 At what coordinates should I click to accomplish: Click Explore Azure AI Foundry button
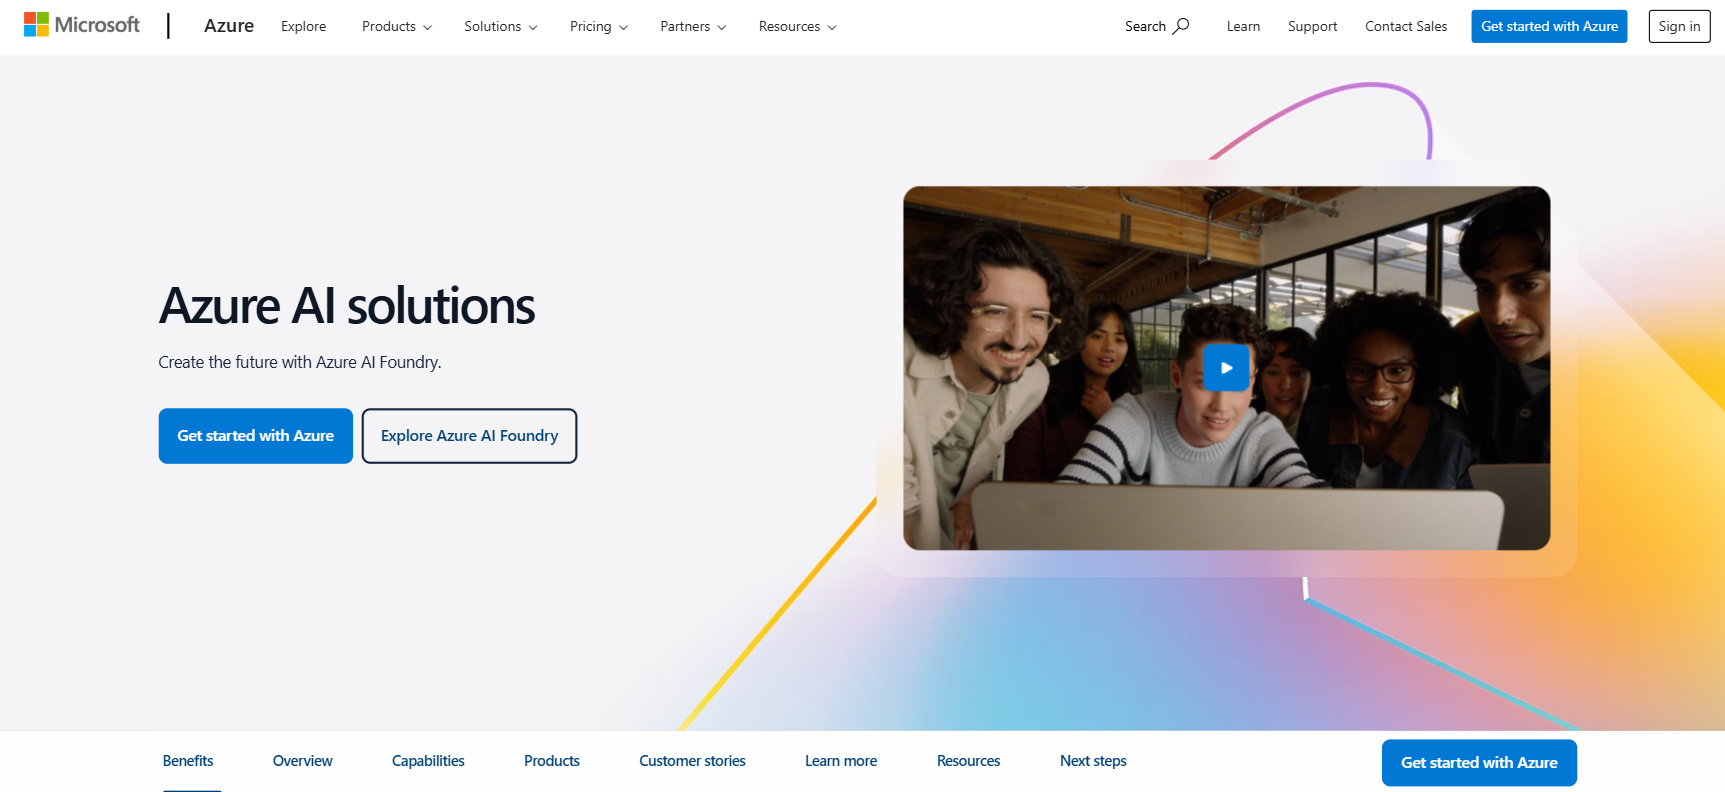(x=469, y=436)
